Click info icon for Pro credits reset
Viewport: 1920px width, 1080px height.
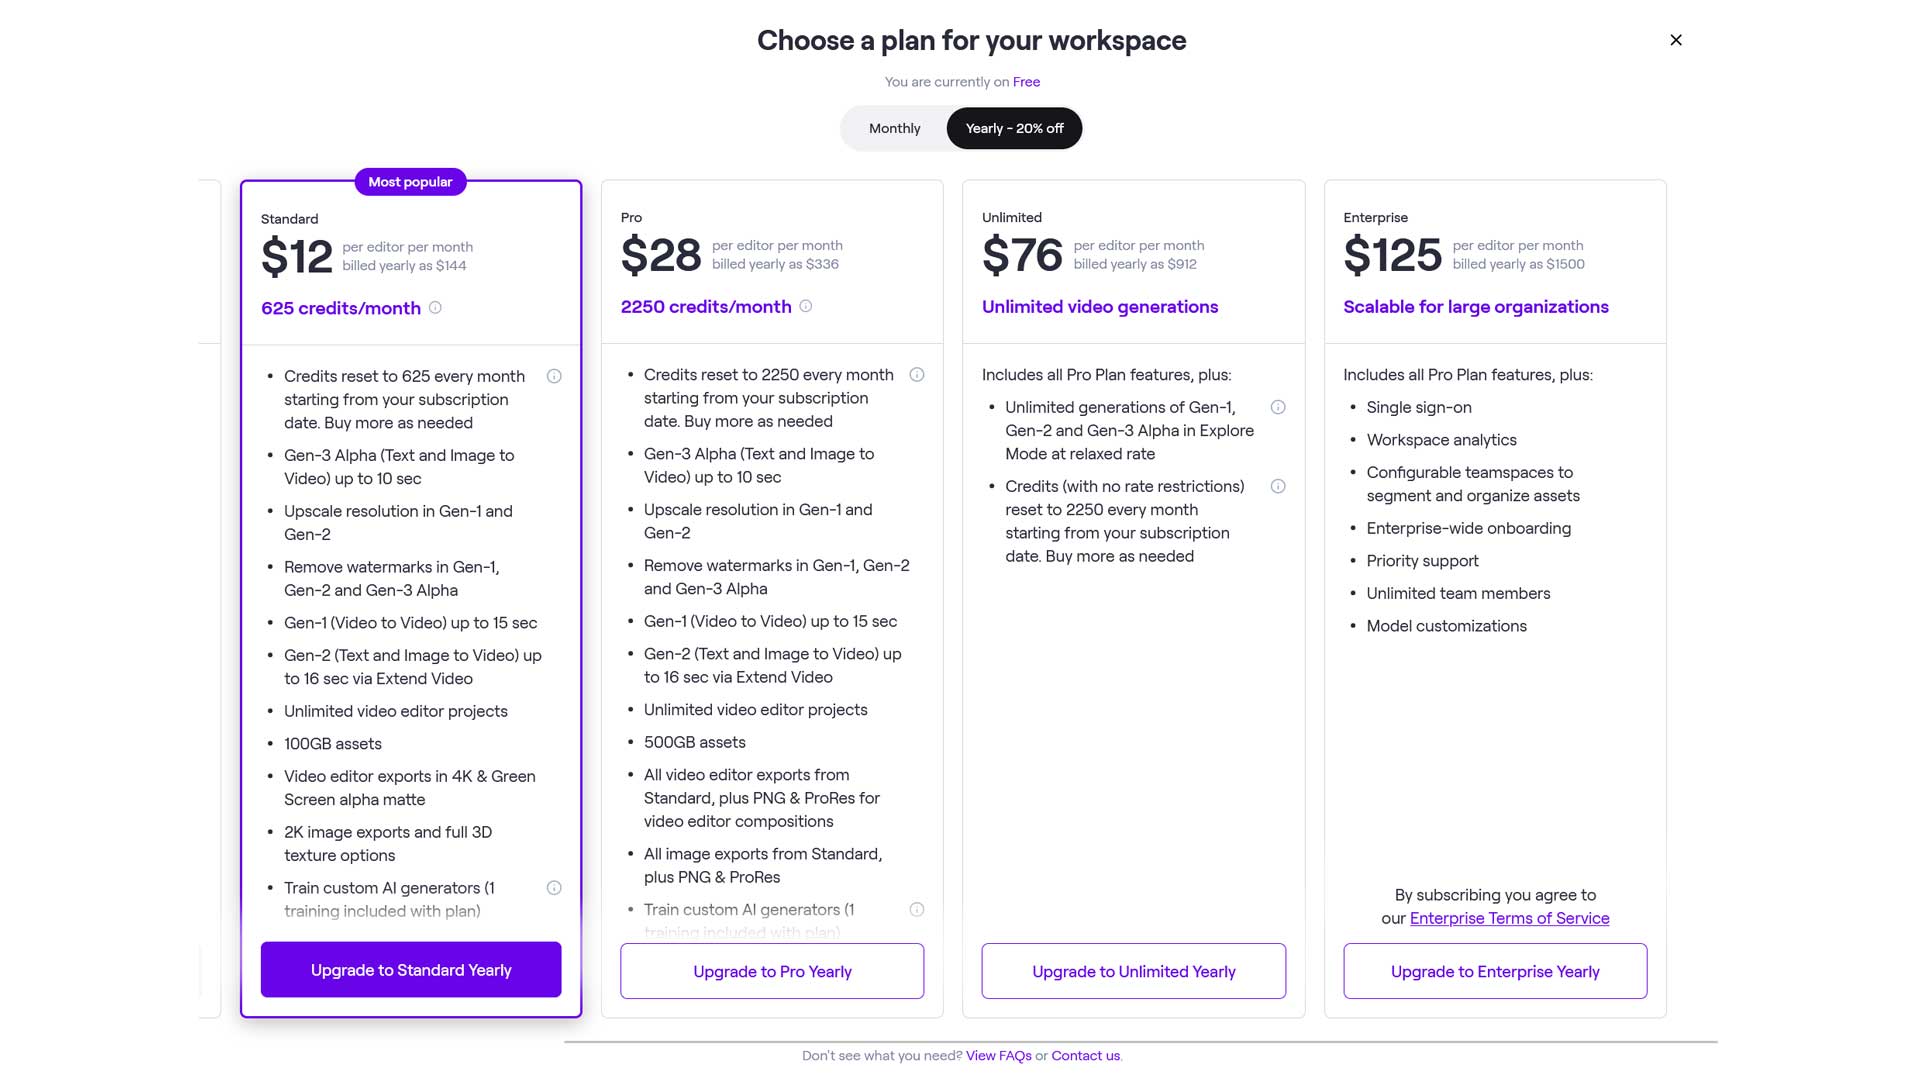click(916, 375)
